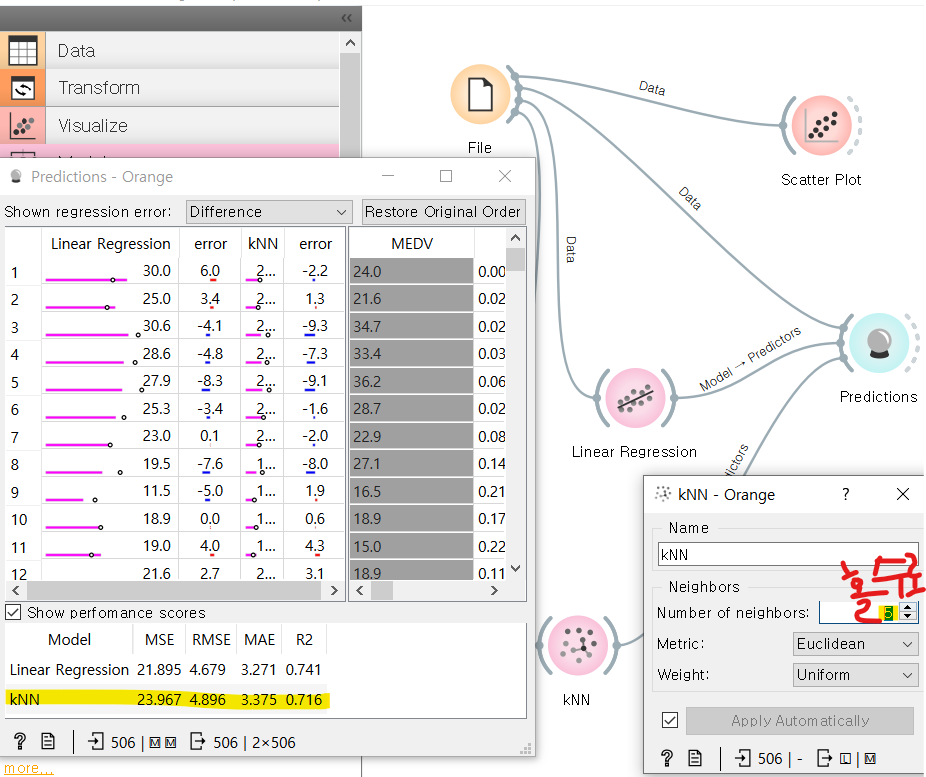This screenshot has height=777, width=926.
Task: Select the Linear Regression widget node
Action: [635, 398]
